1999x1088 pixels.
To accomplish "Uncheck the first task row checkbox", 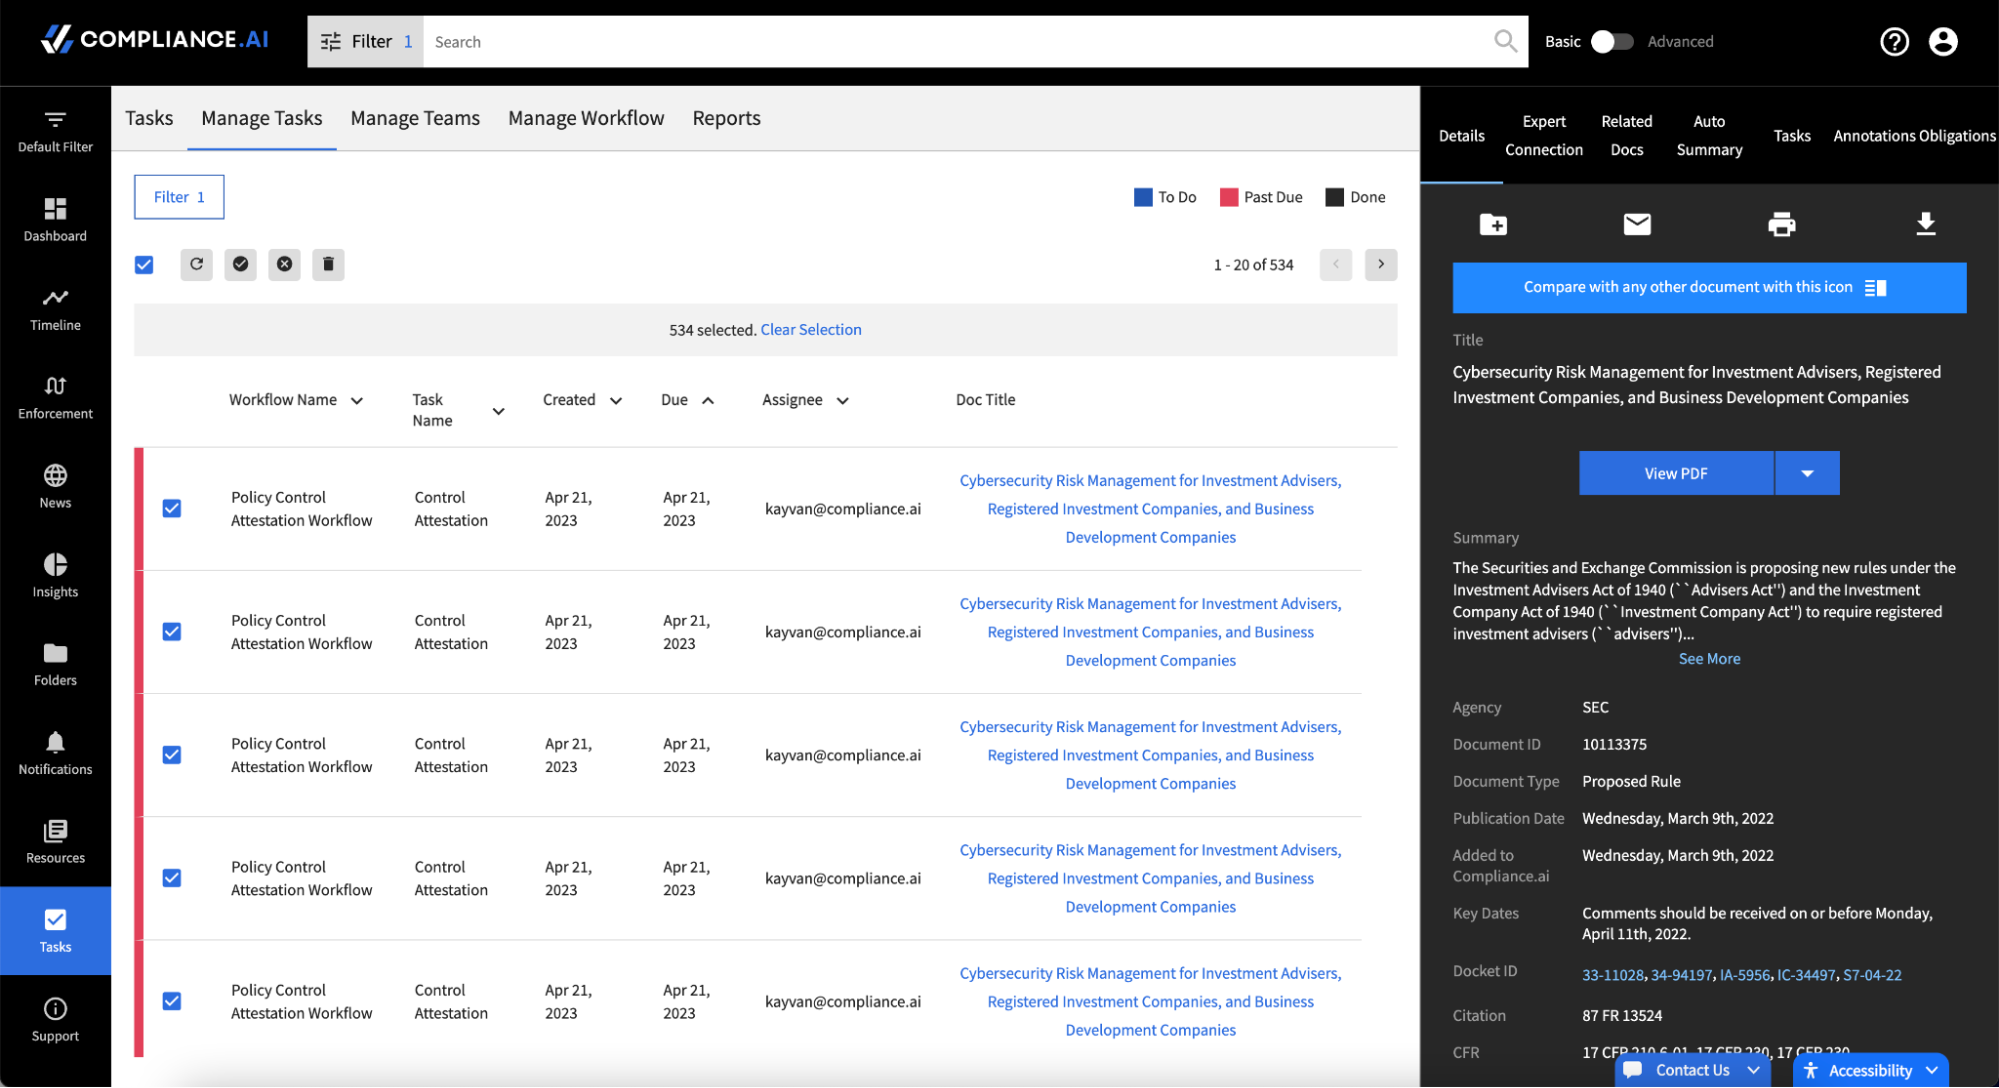I will pyautogui.click(x=172, y=508).
